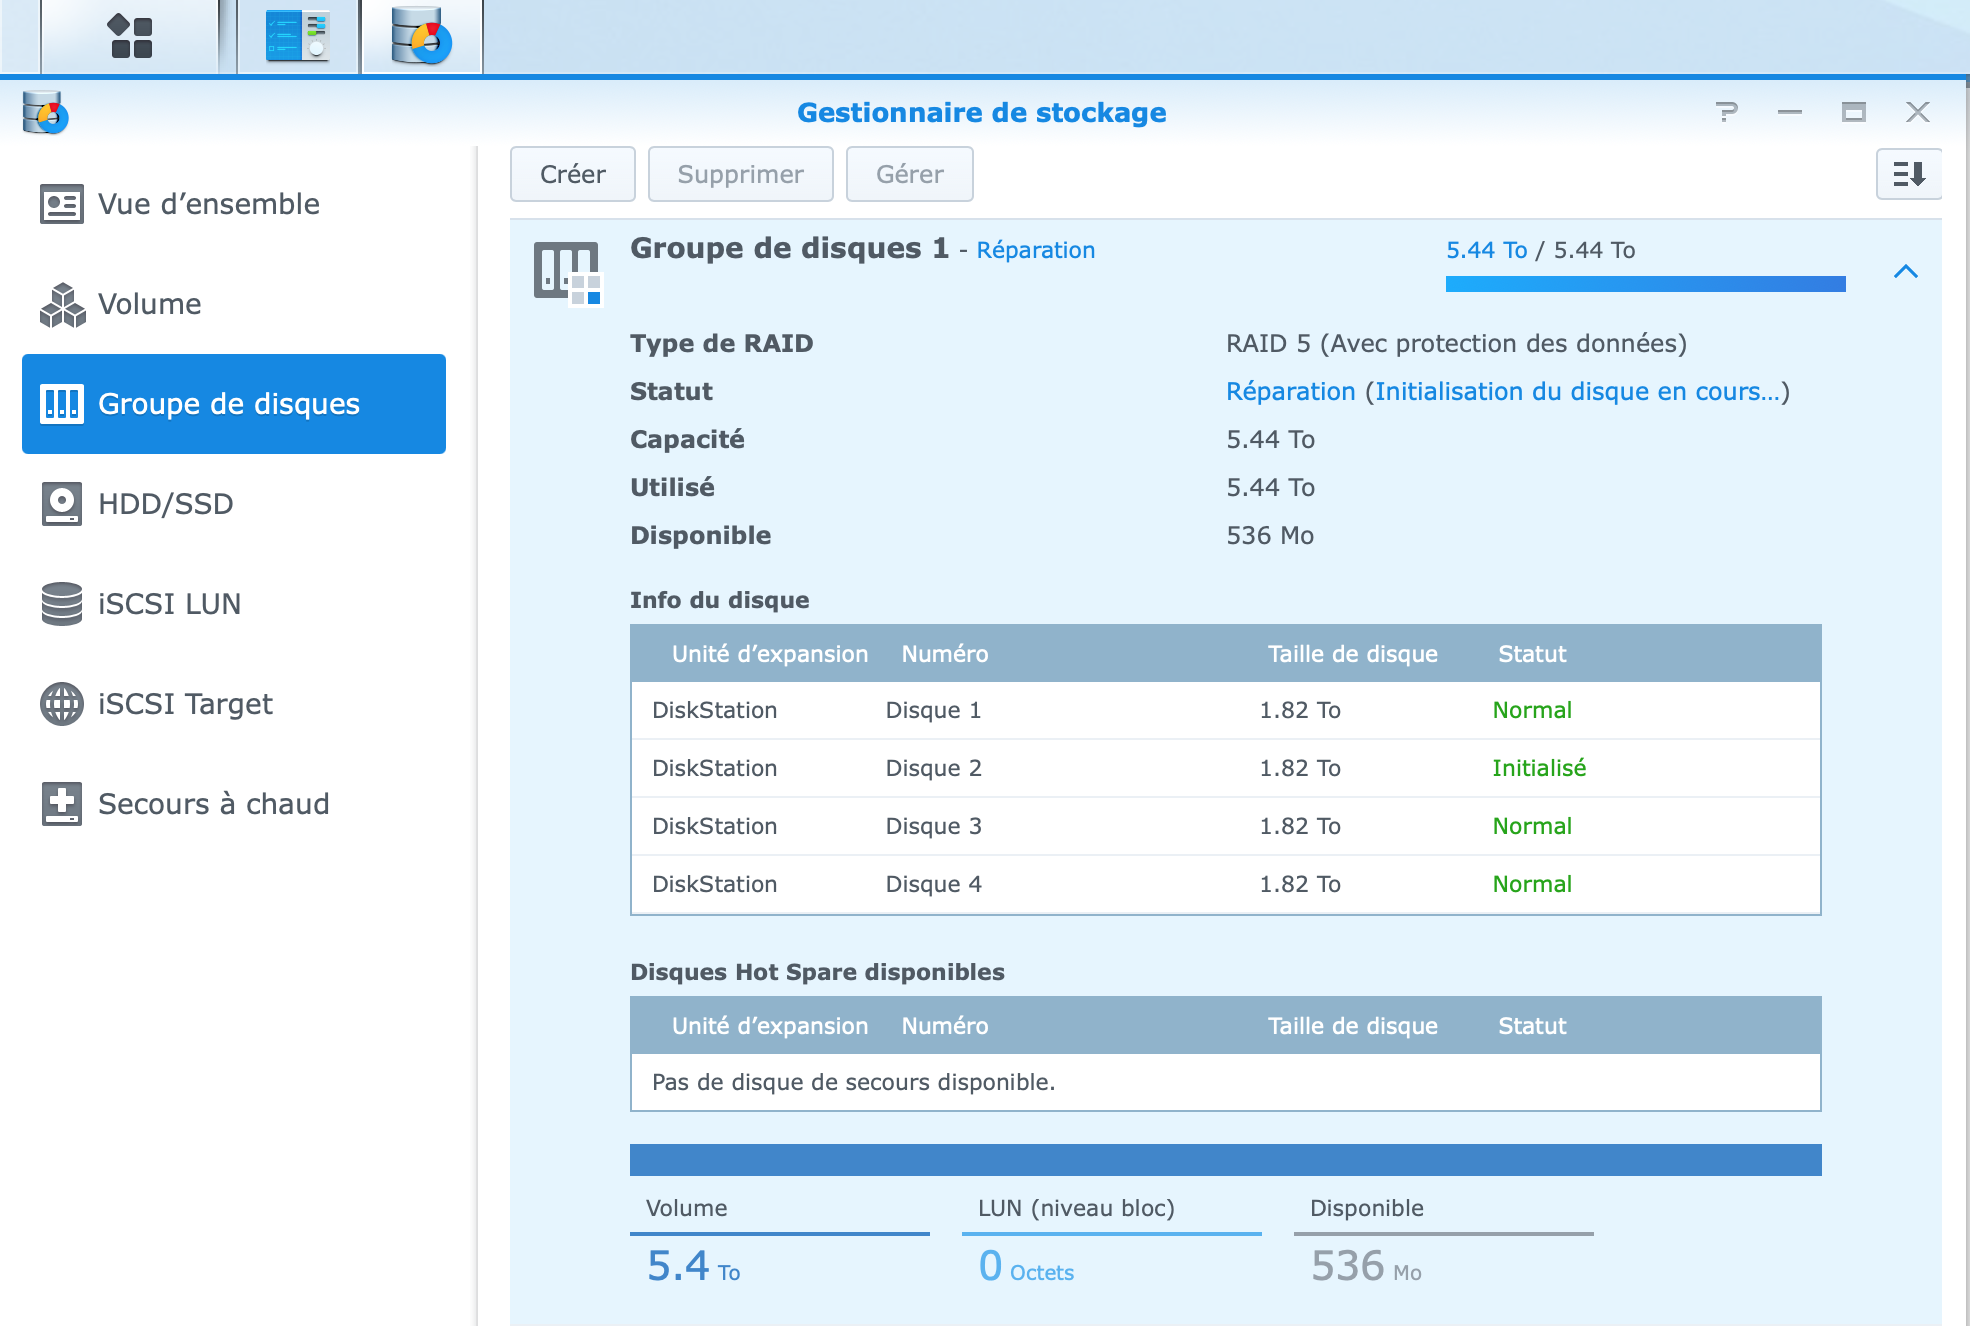Screen dimensions: 1970x1326
Task: Open Secours à chaud section
Action: coord(213,804)
